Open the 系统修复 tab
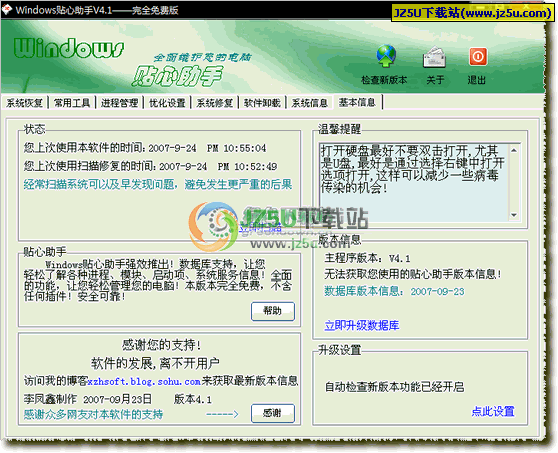 [x=215, y=103]
